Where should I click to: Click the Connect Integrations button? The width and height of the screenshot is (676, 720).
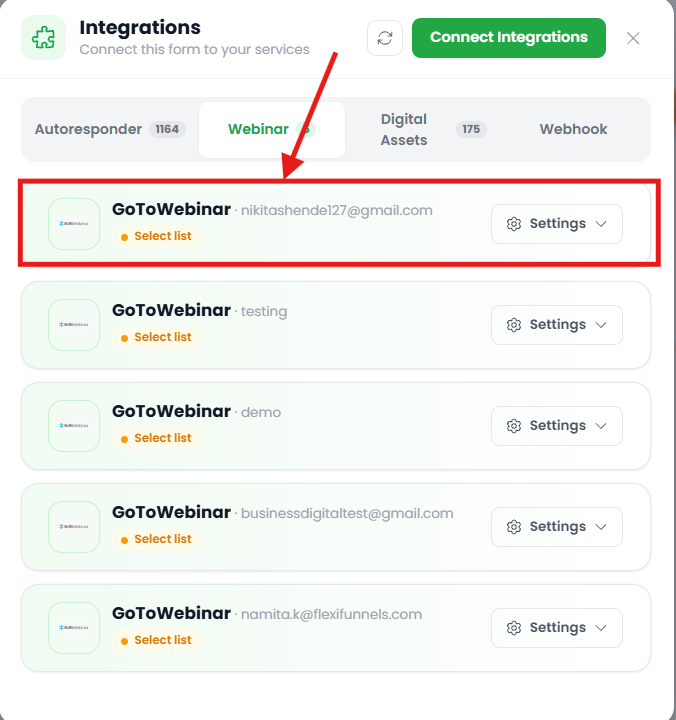click(509, 38)
